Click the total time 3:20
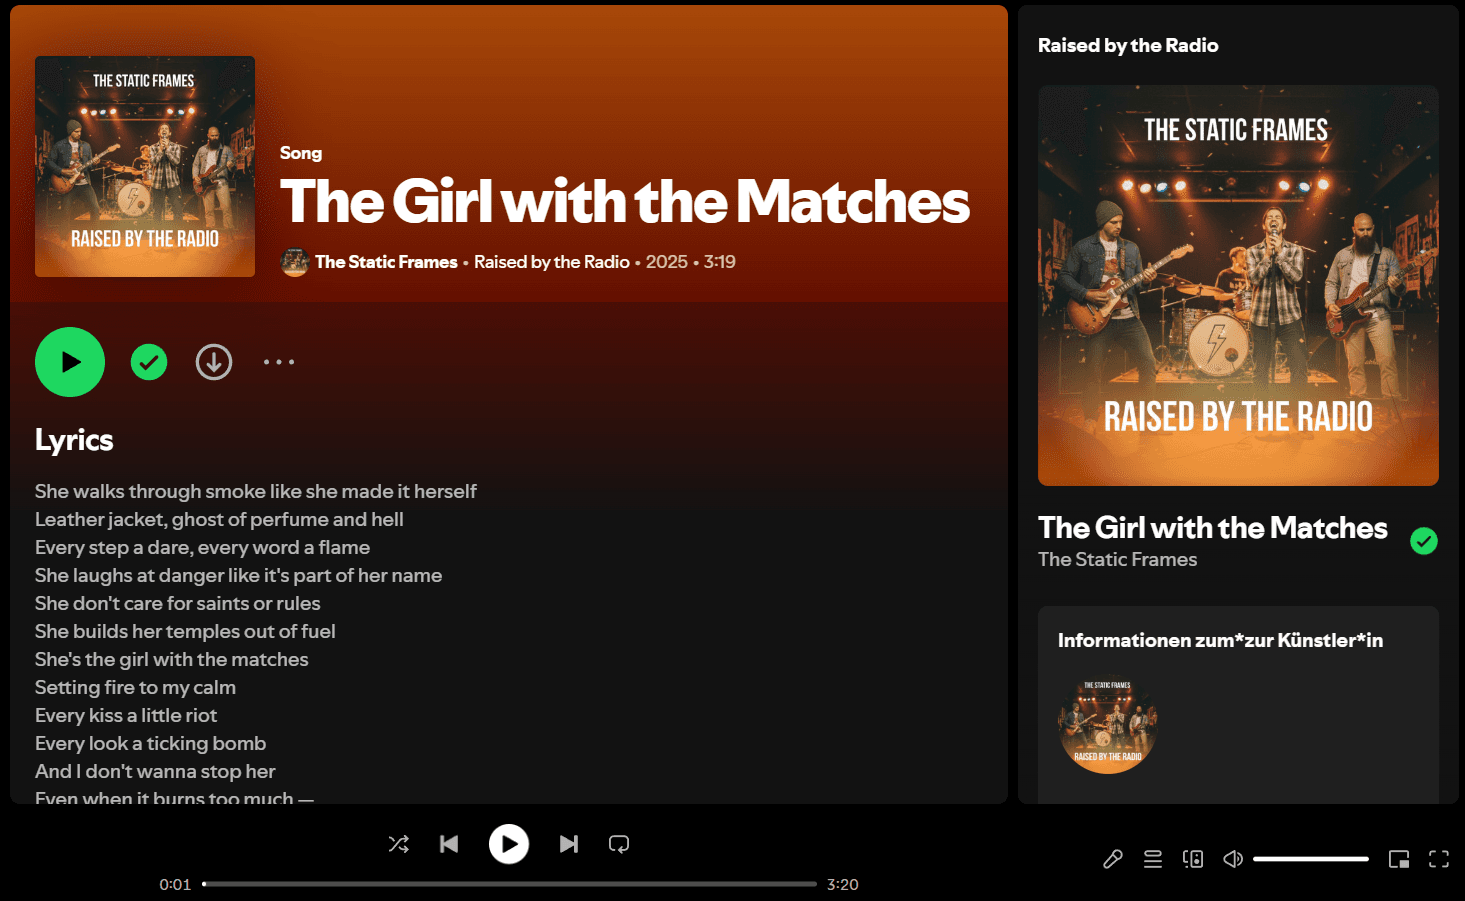 click(843, 884)
